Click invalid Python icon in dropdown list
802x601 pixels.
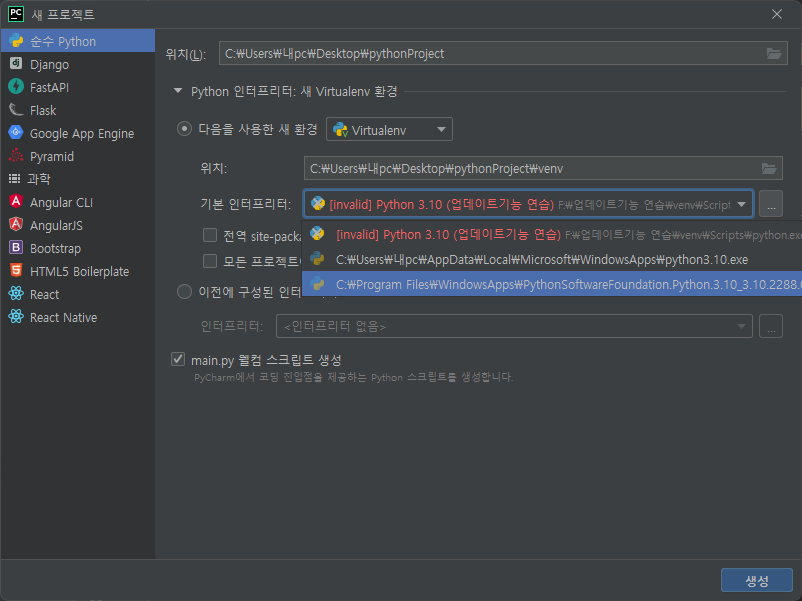(x=317, y=234)
